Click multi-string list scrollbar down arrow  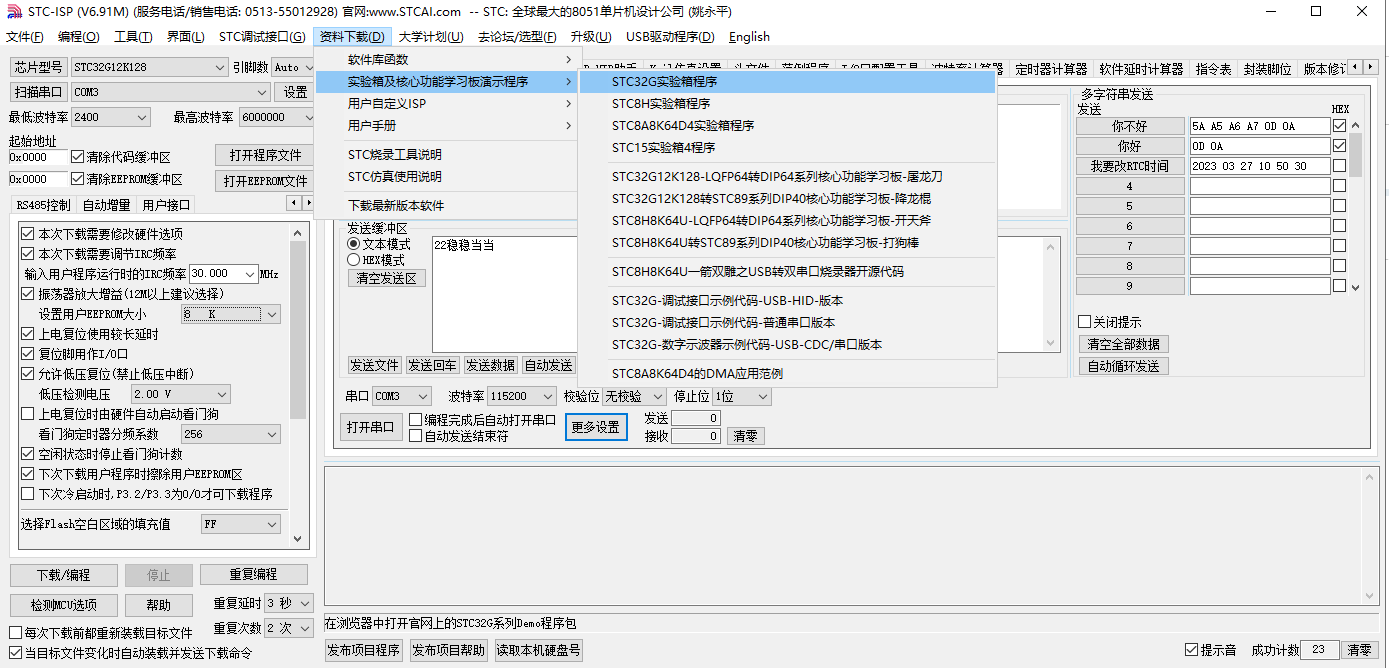[x=1356, y=287]
